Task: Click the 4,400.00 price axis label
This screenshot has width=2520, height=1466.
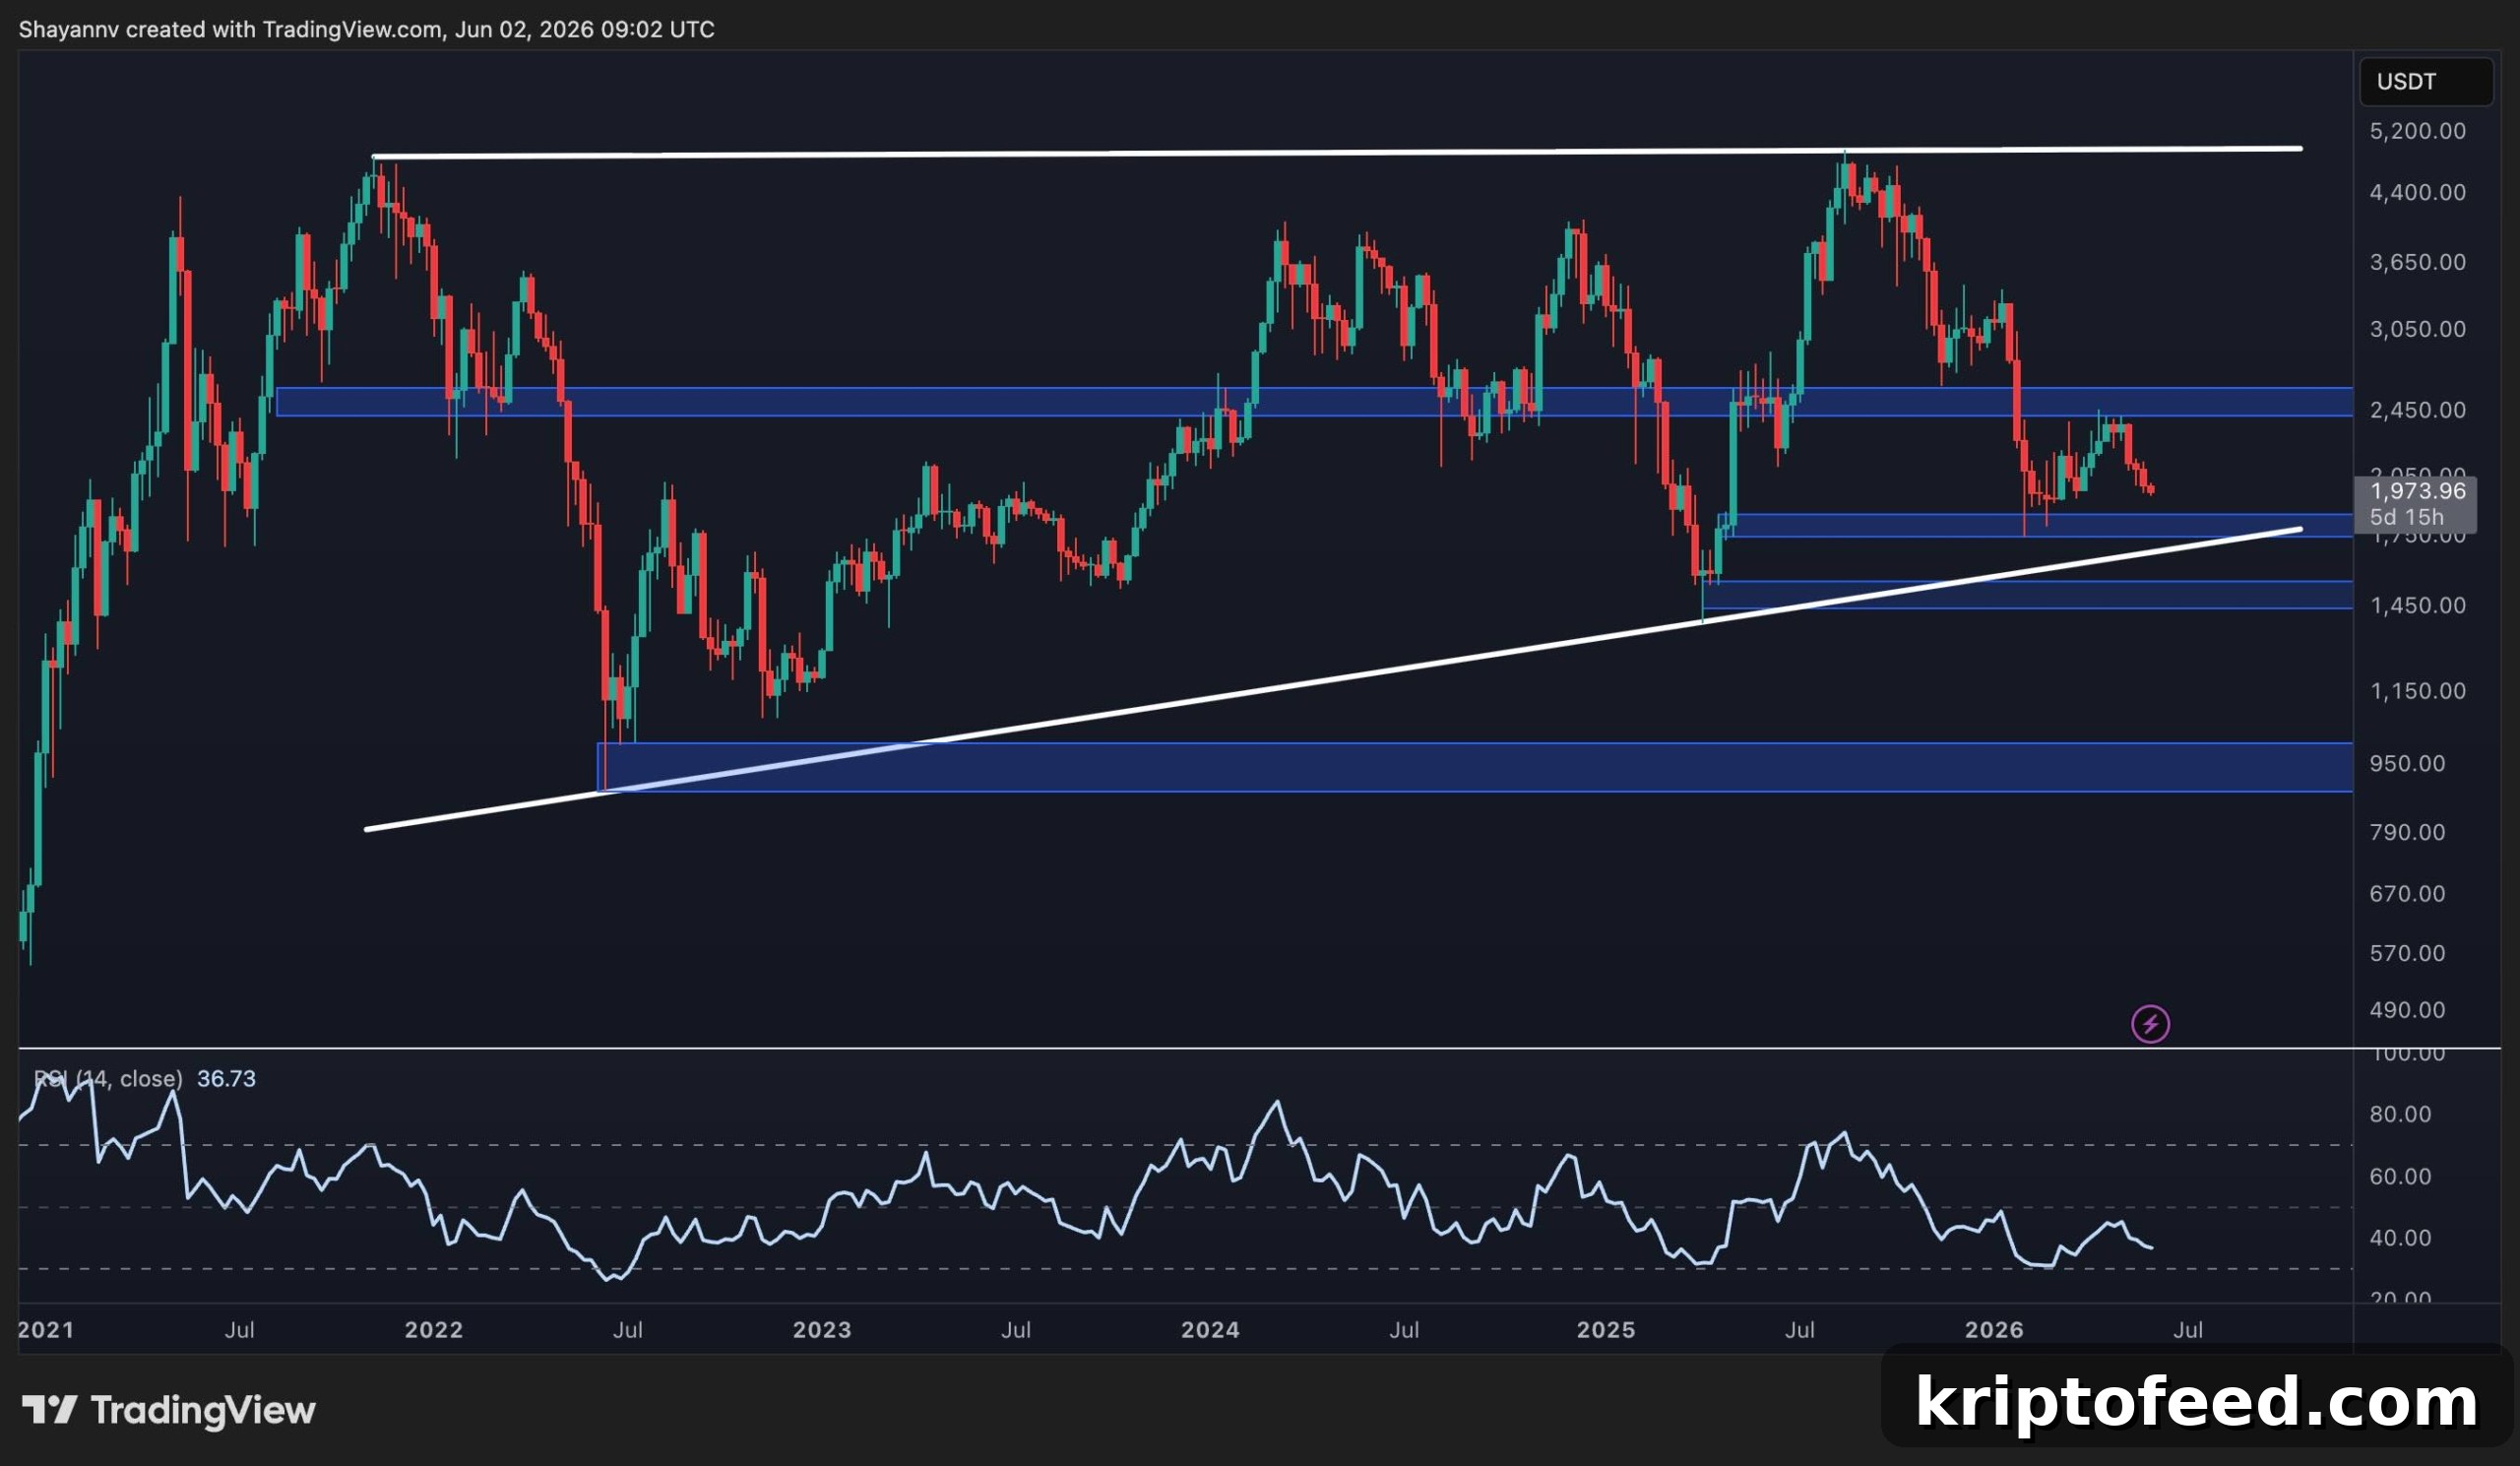Action: [2417, 192]
